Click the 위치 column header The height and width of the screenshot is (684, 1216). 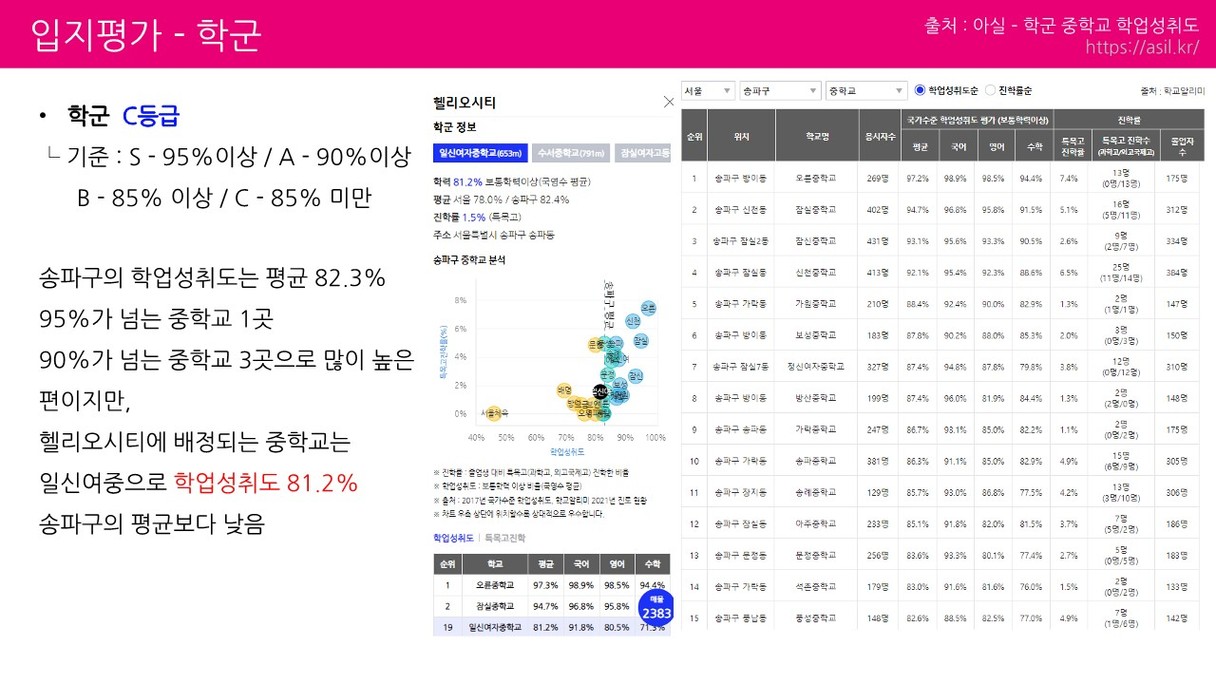click(741, 135)
